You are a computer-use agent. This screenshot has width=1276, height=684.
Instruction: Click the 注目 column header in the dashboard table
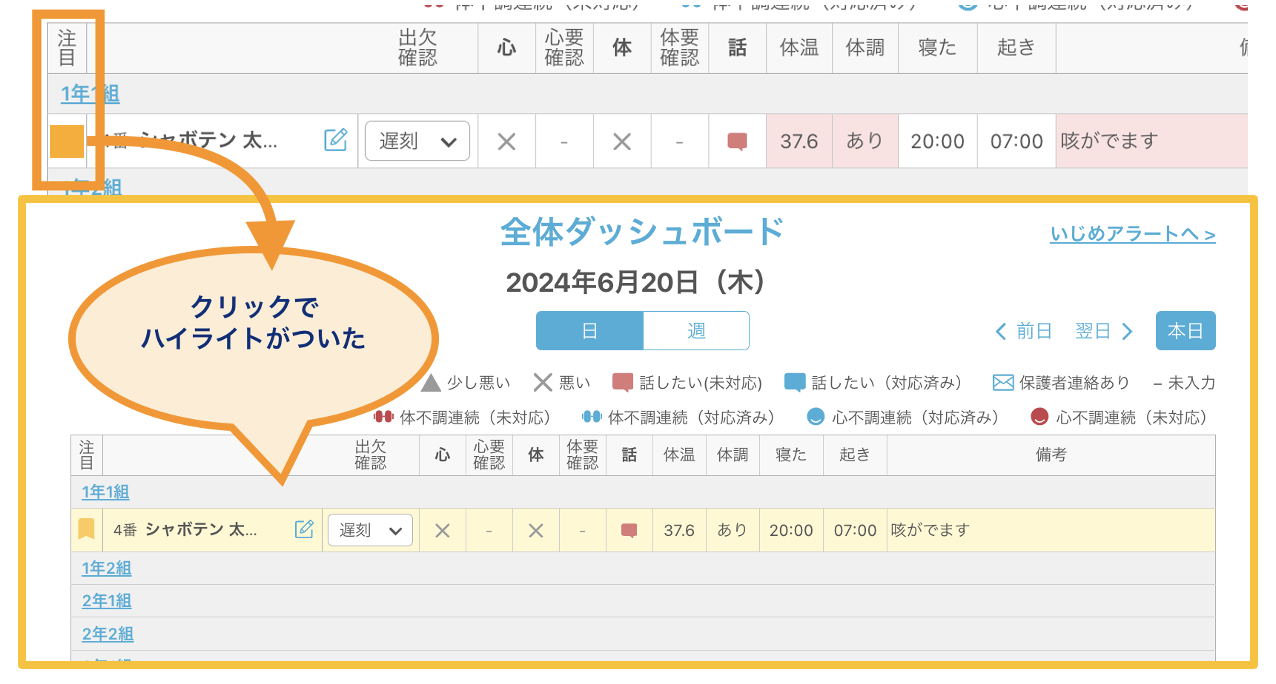click(87, 455)
